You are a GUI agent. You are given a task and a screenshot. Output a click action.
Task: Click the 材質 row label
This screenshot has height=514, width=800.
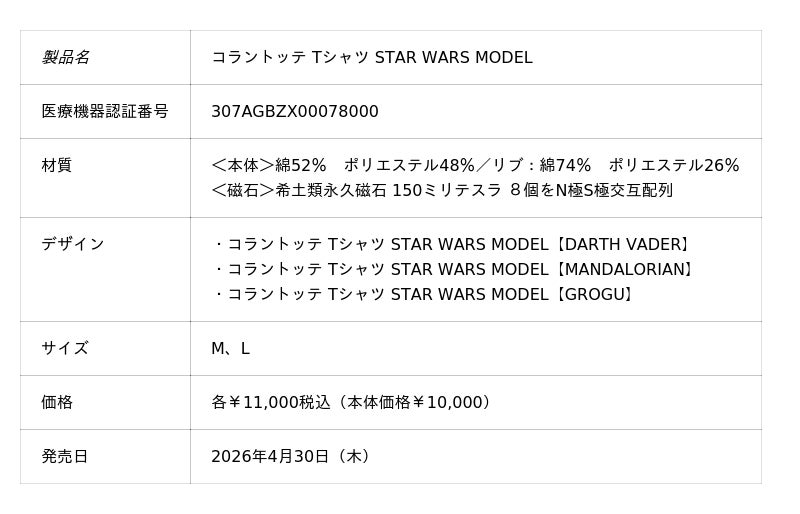(56, 165)
